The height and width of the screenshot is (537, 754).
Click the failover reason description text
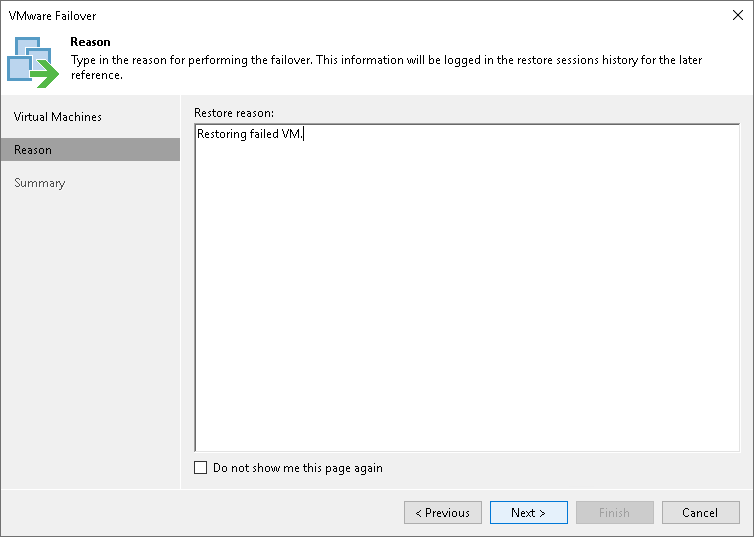tap(386, 67)
